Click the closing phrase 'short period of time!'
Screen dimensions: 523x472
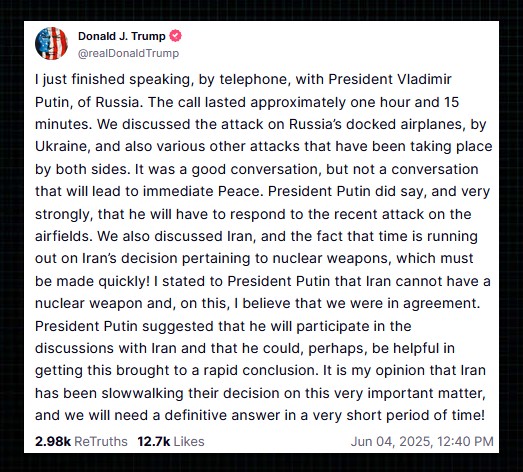click(x=415, y=416)
